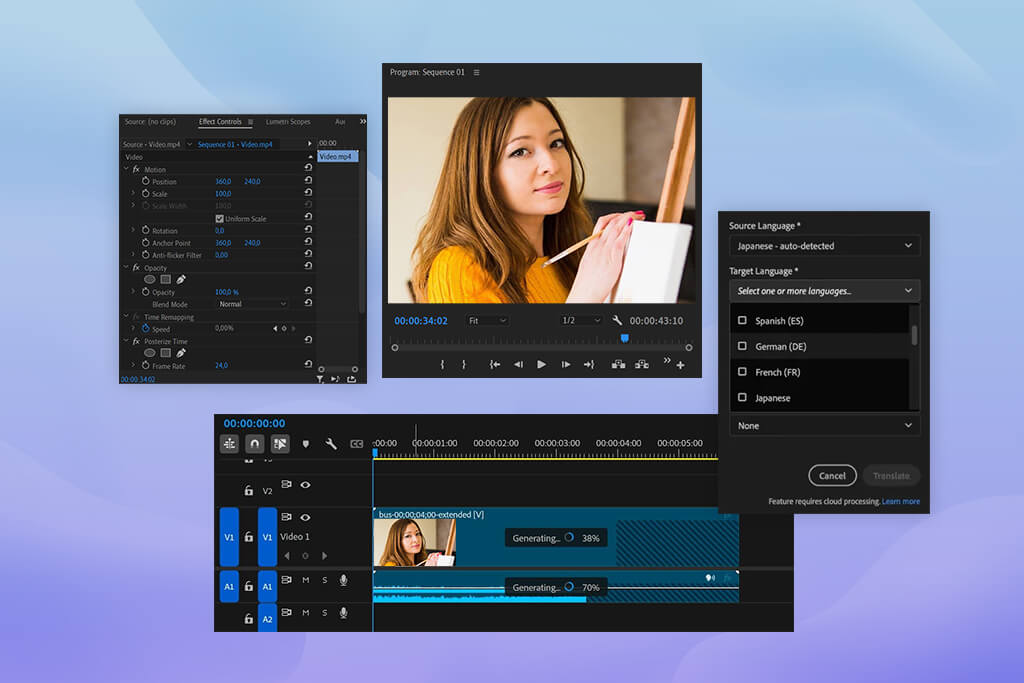Screen dimensions: 1024x683
Task: Solo audio track A1
Action: (325, 580)
